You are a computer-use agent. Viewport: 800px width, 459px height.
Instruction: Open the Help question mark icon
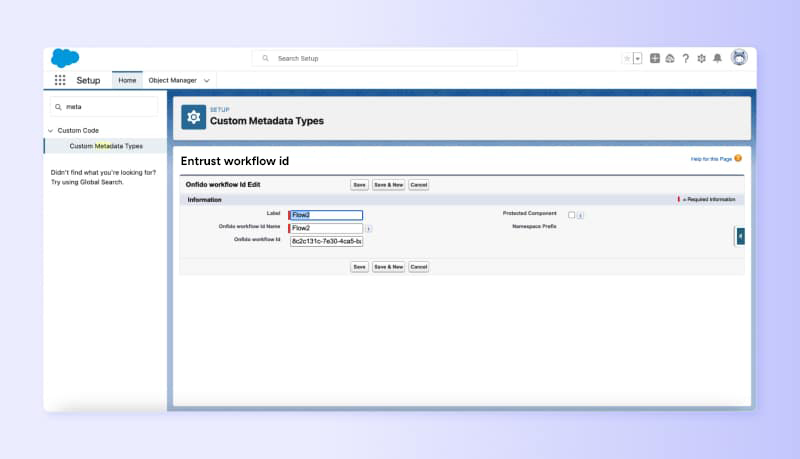(x=686, y=59)
